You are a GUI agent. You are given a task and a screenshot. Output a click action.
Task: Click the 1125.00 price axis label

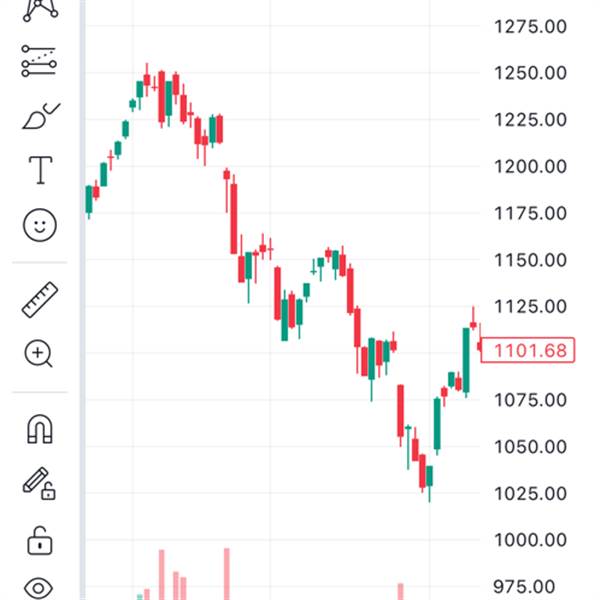531,306
